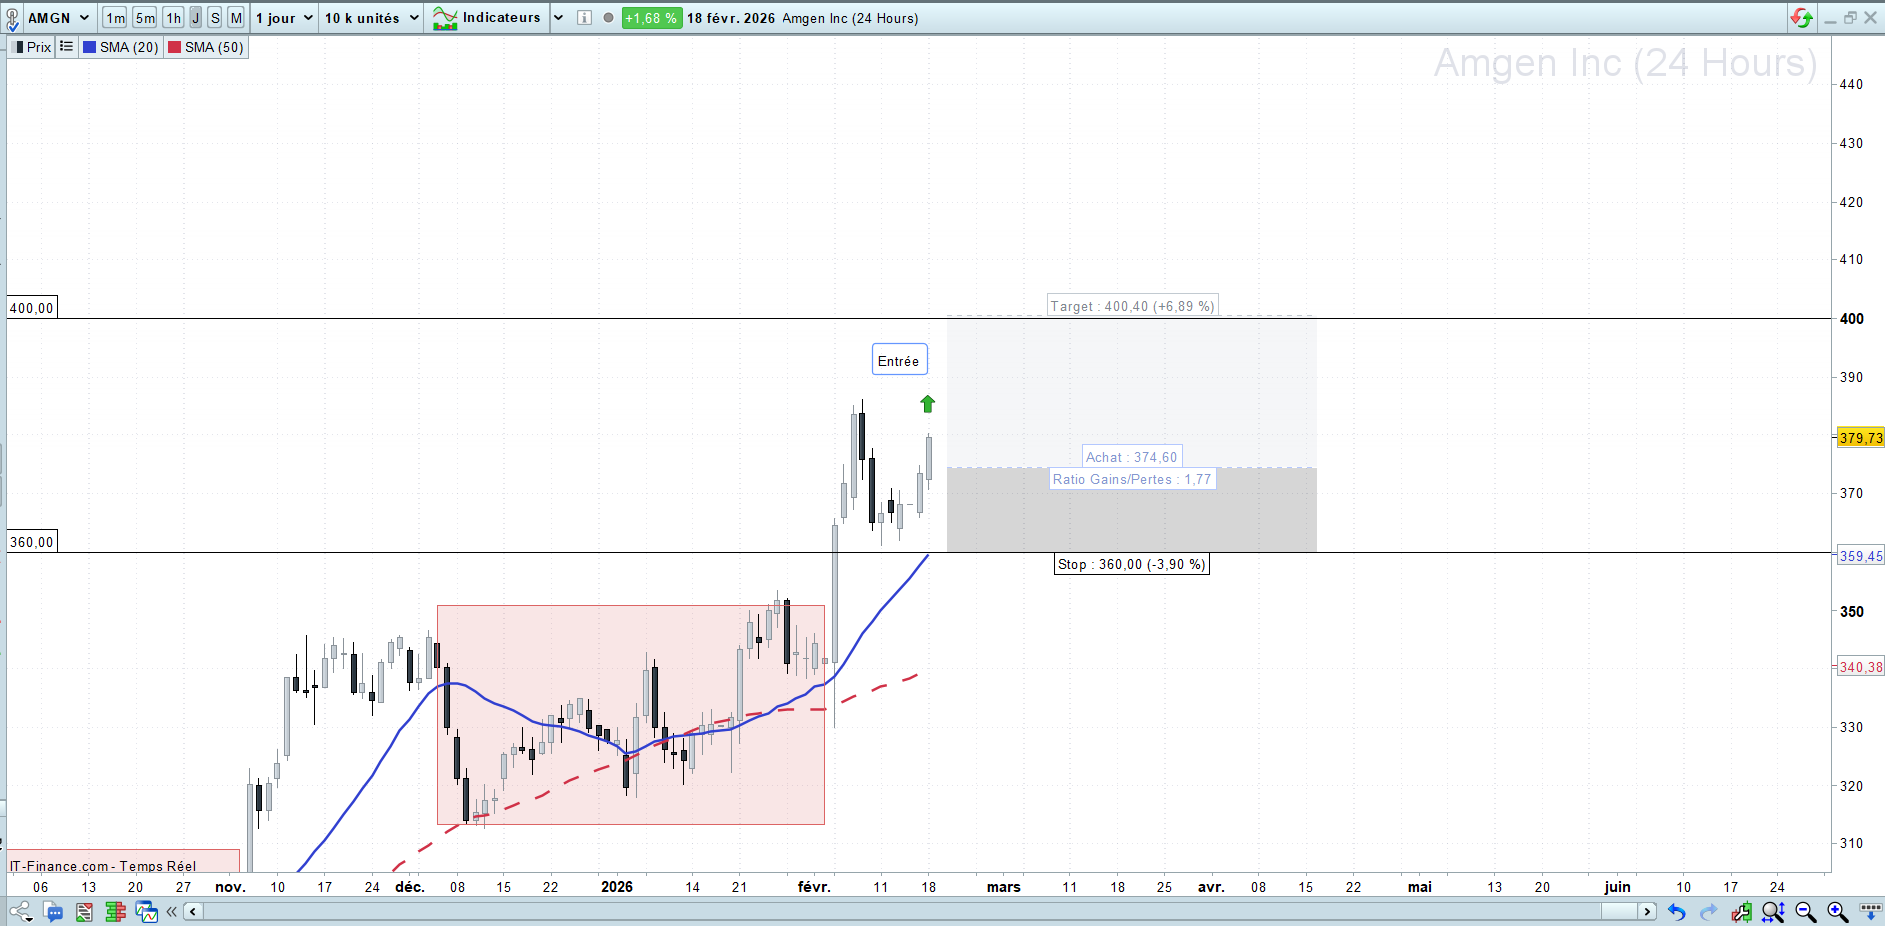
Task: Open the share chart icon menu
Action: (20, 912)
